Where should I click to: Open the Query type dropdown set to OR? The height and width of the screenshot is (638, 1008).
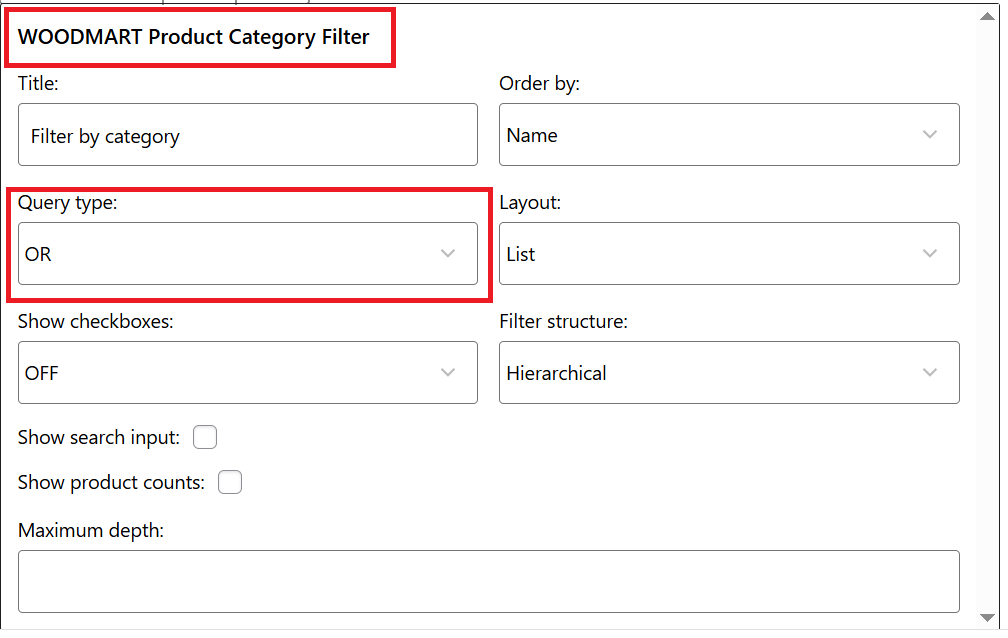pos(248,253)
